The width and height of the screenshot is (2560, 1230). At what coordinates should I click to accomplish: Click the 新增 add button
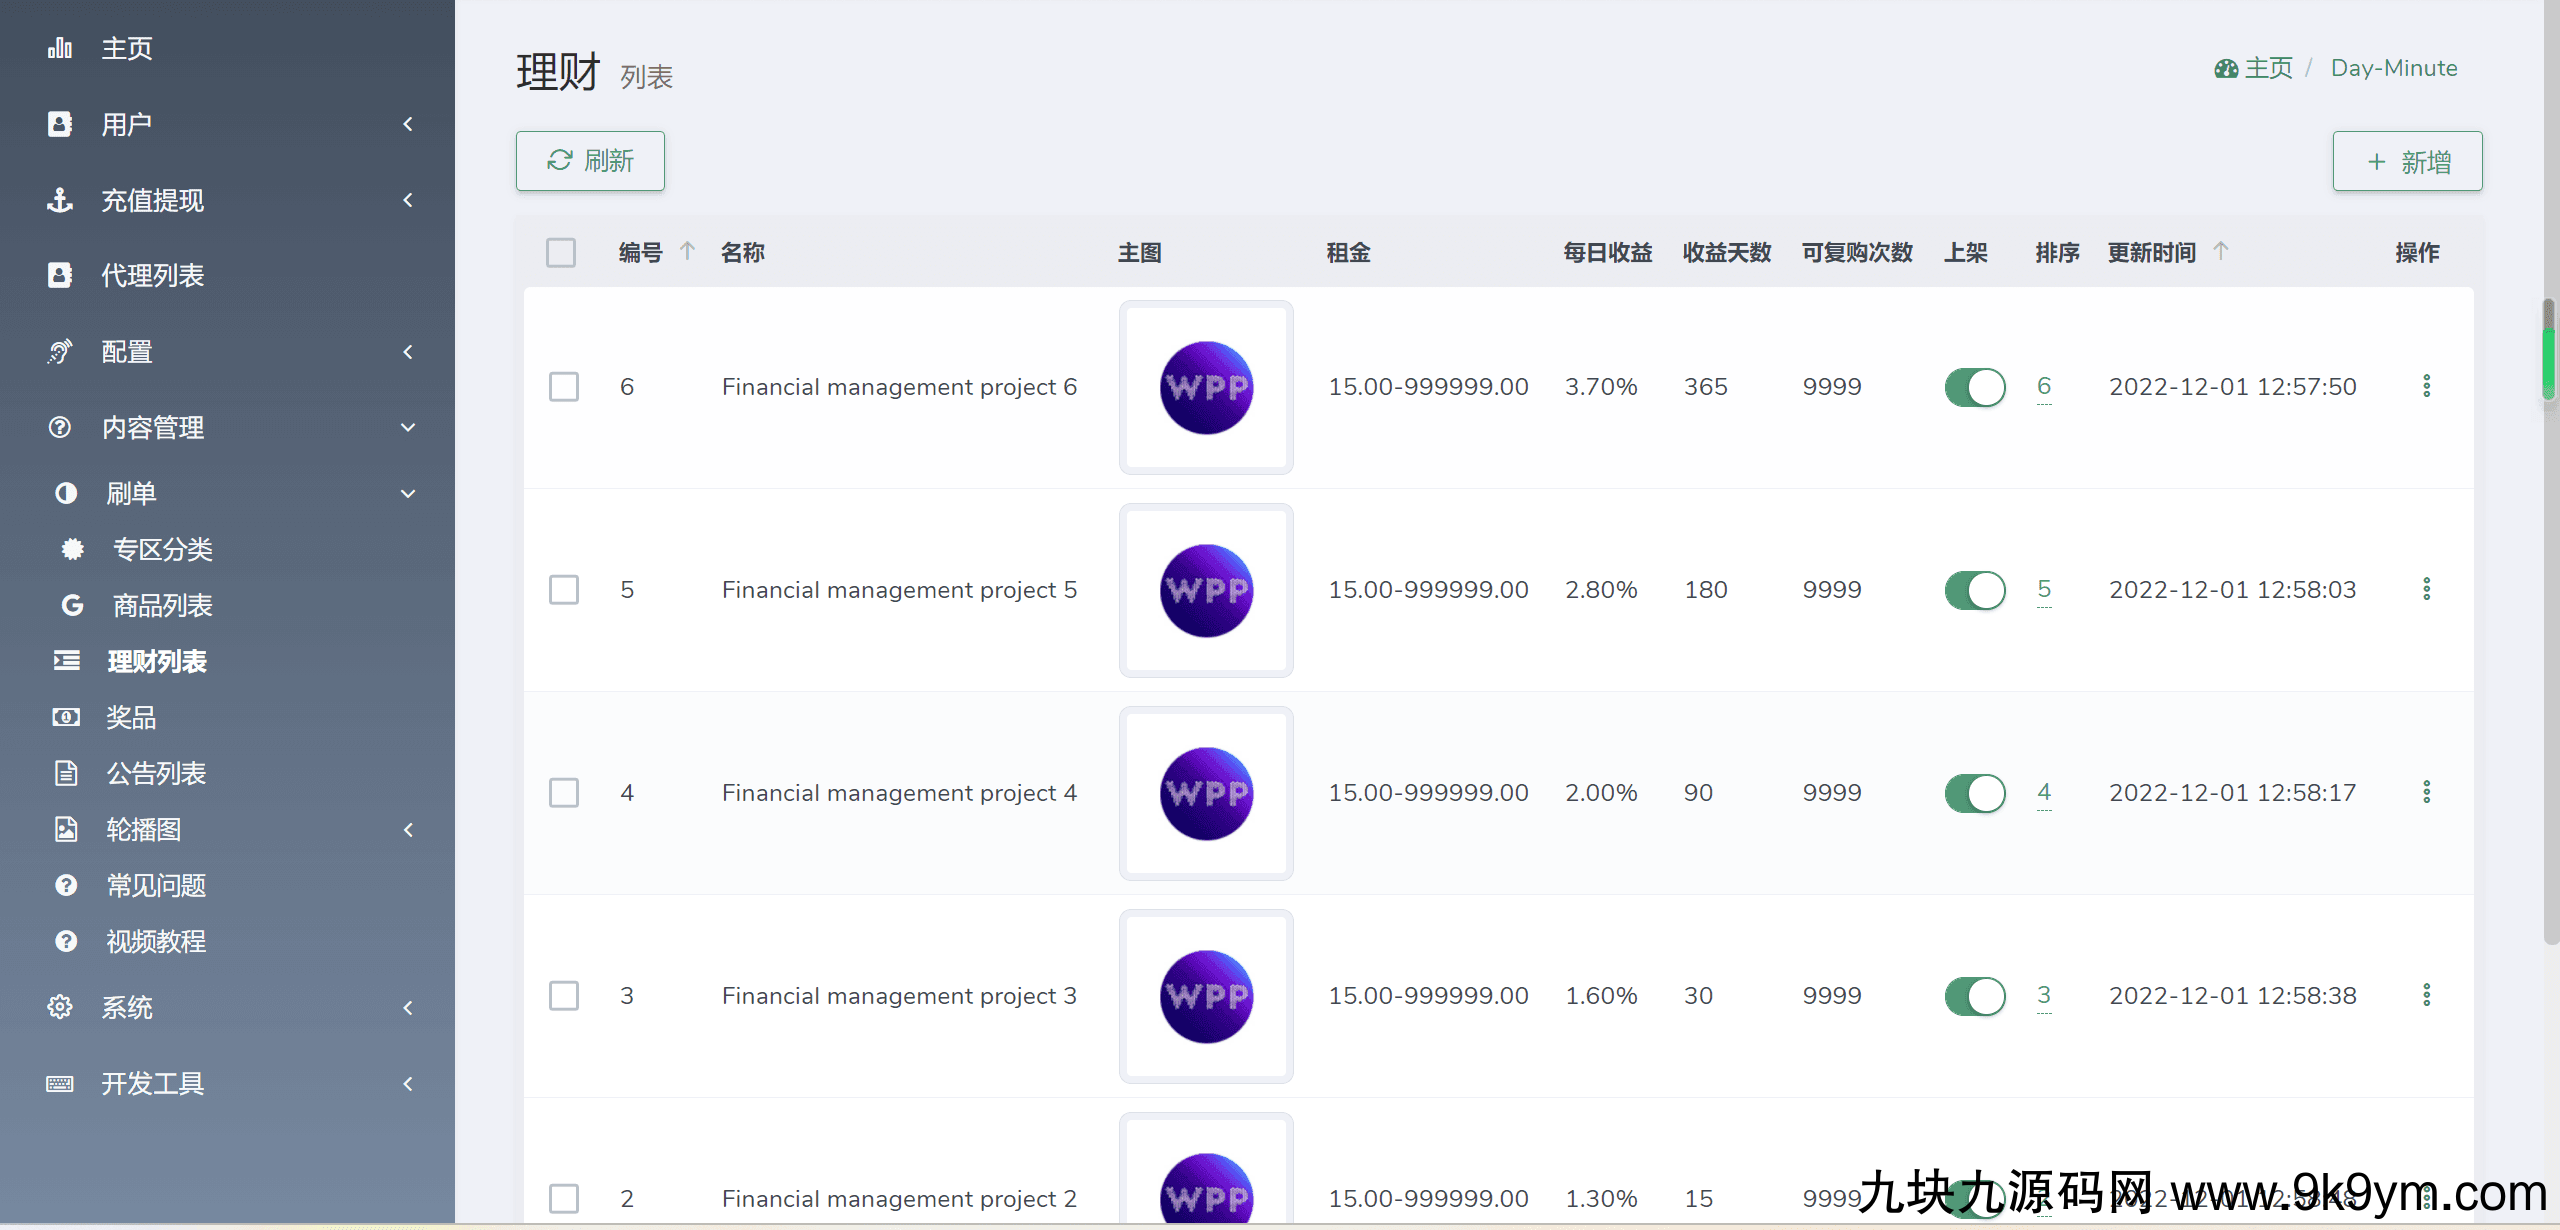2407,161
